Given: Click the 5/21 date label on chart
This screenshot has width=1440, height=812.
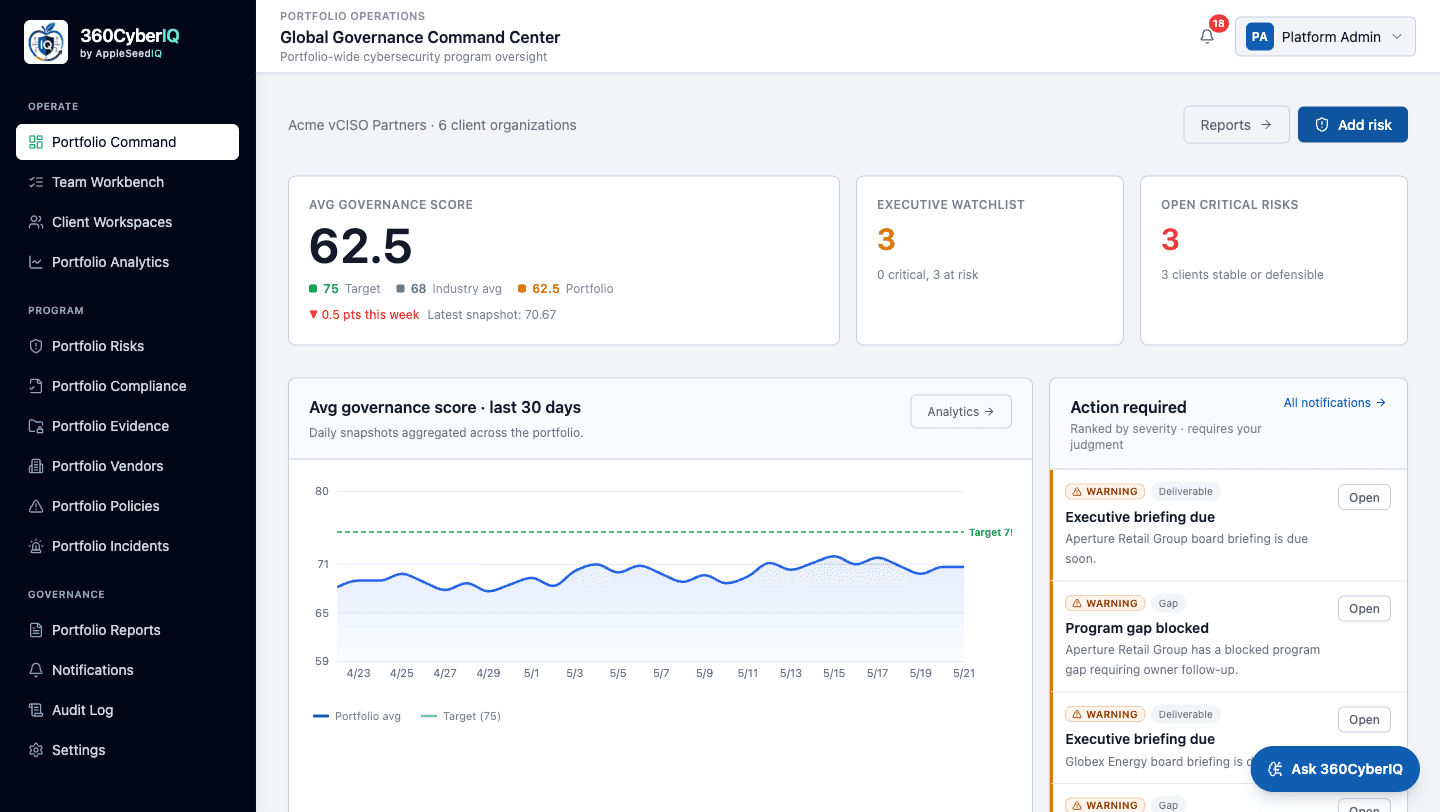Looking at the screenshot, I should point(963,673).
